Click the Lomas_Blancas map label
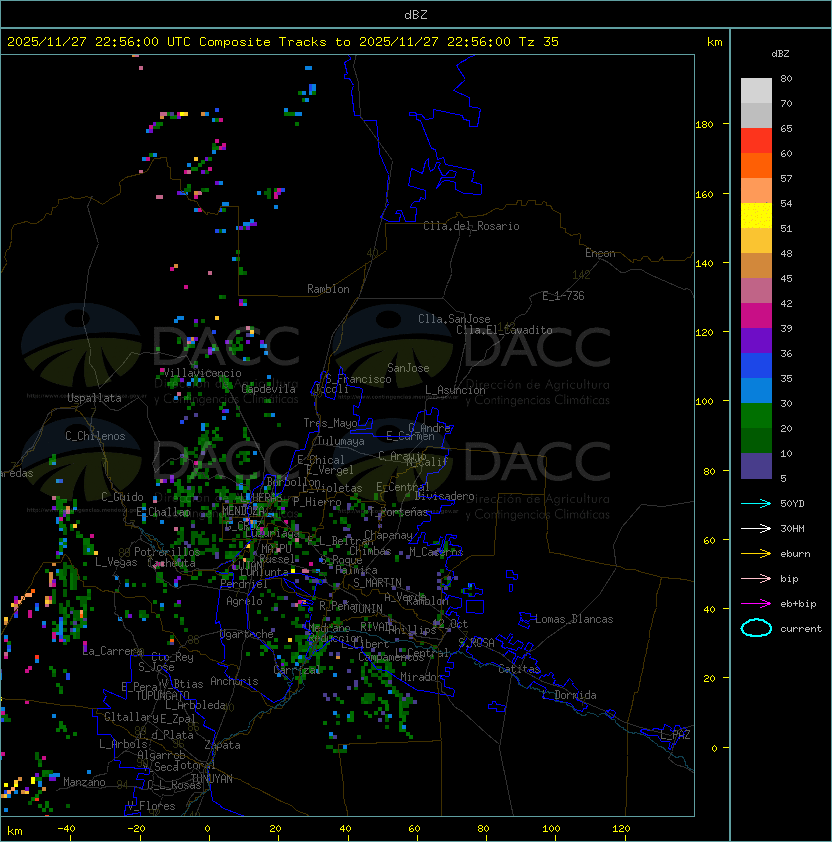 click(x=574, y=619)
